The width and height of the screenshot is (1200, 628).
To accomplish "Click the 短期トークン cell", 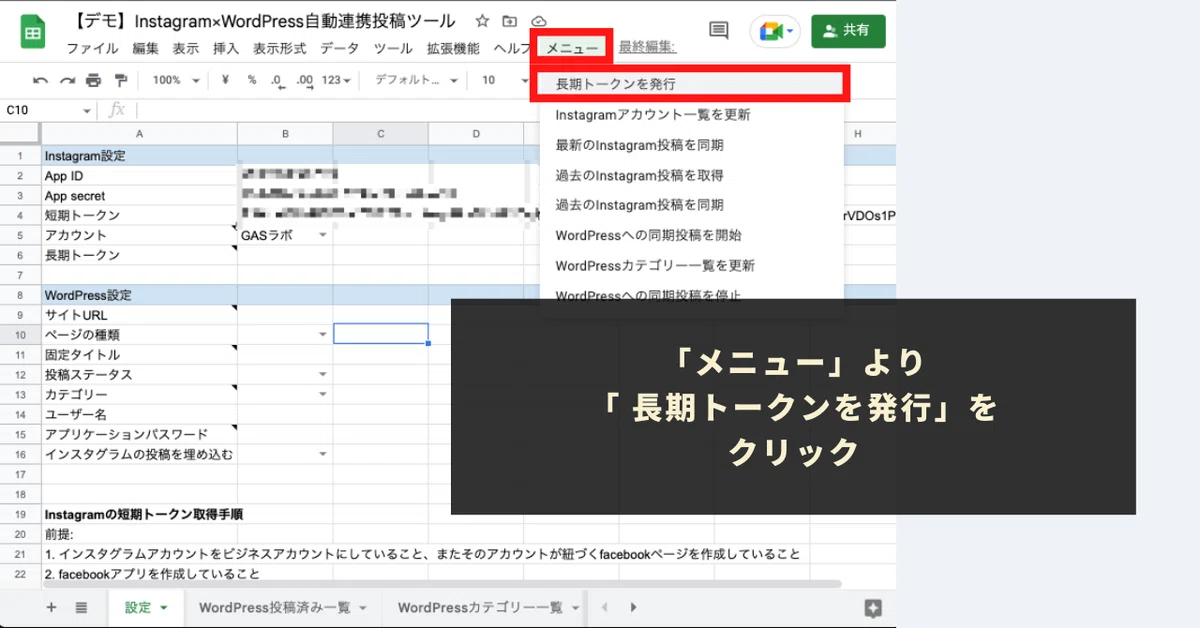I will click(x=139, y=215).
